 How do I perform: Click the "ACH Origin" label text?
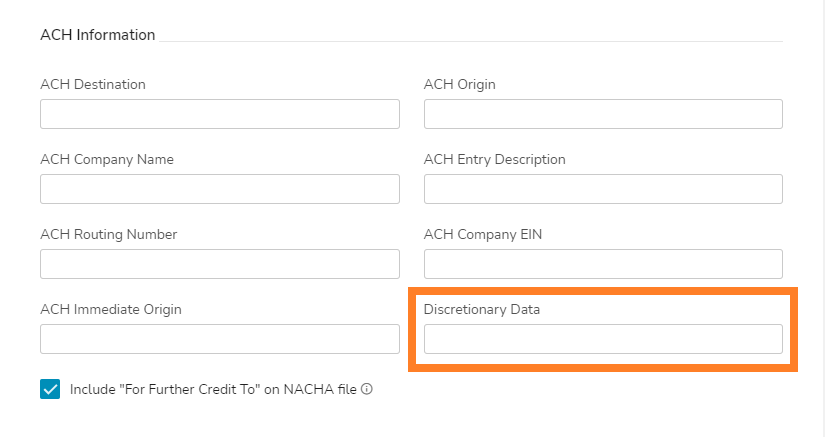point(460,84)
